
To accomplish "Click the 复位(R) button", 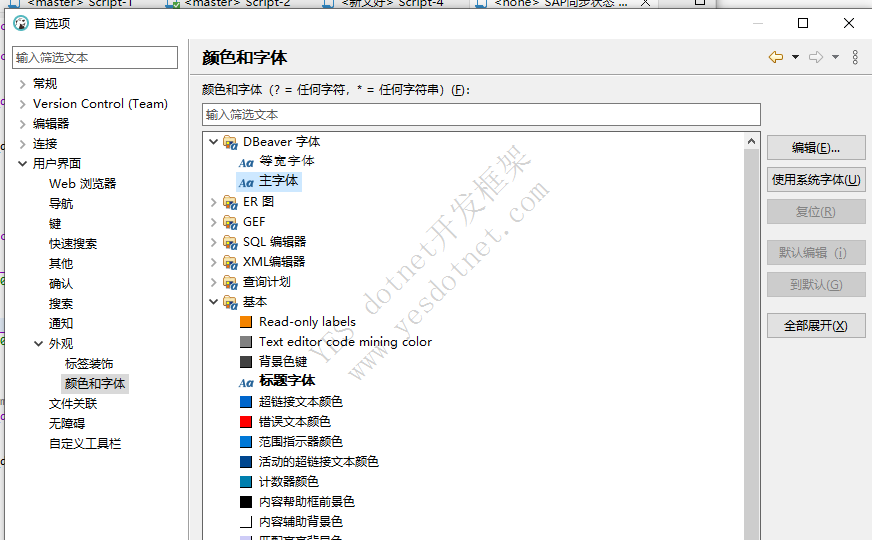I will (816, 212).
